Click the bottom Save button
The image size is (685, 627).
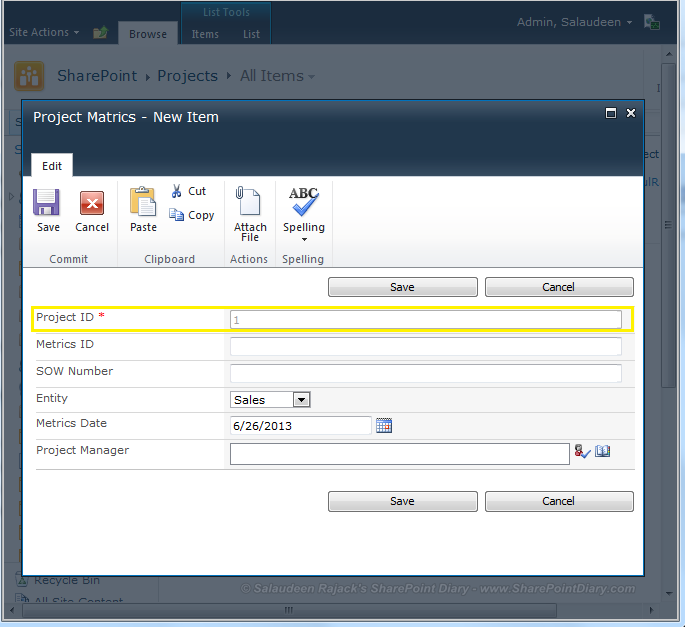403,501
